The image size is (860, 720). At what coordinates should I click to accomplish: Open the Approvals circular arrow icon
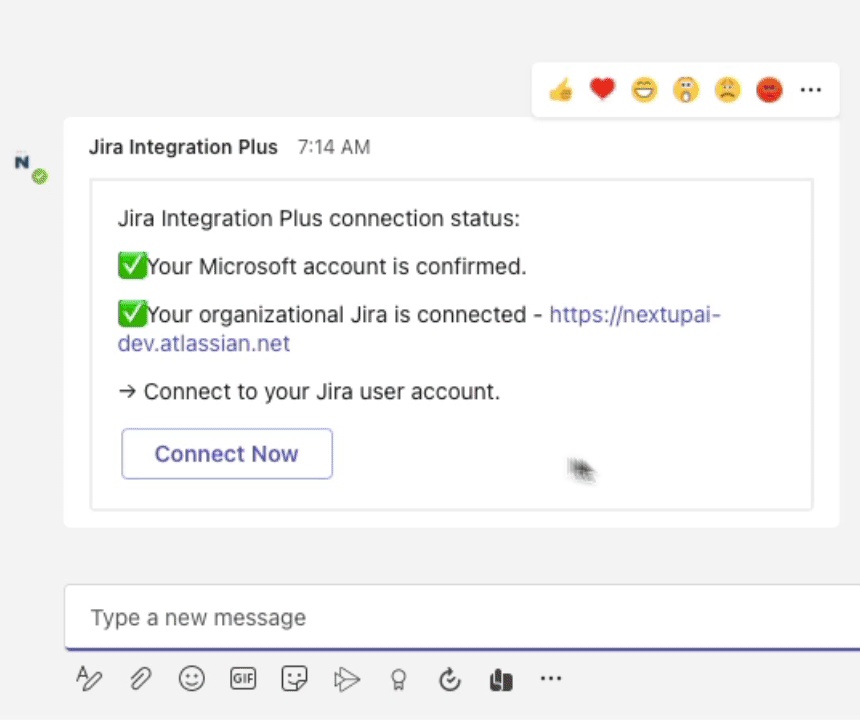450,679
